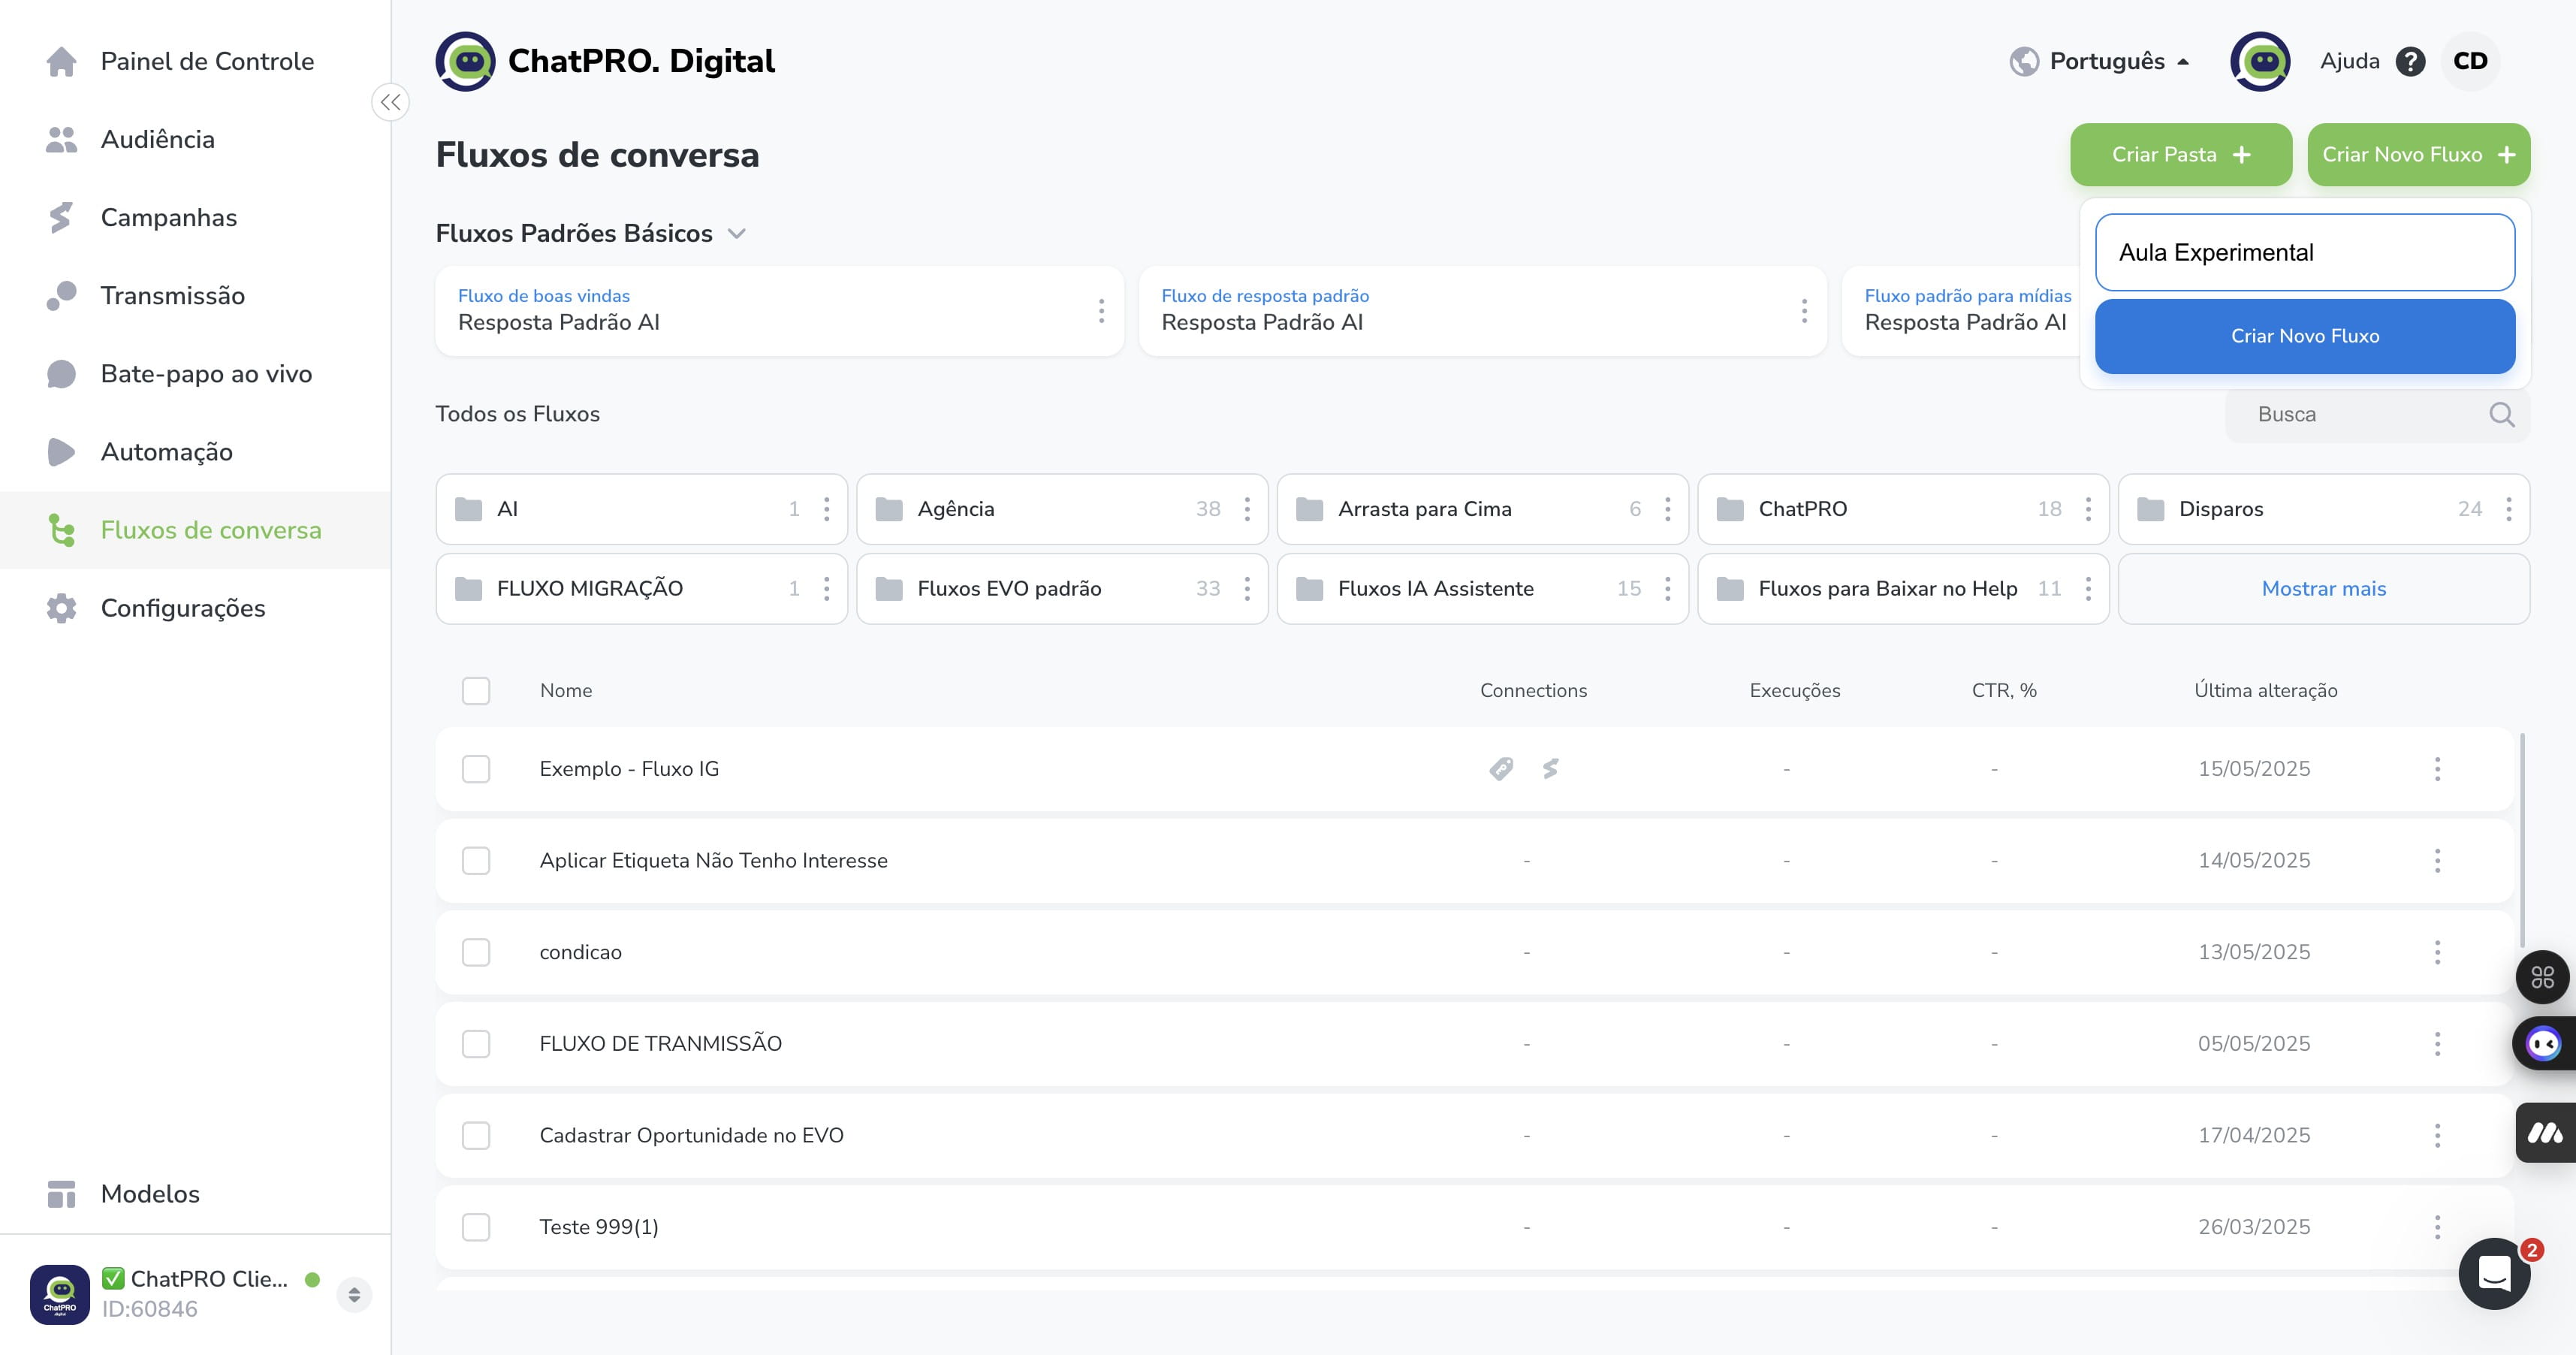The image size is (2576, 1355).
Task: Open three-dot menu for Arrasta para Cima folder
Action: click(x=1667, y=509)
